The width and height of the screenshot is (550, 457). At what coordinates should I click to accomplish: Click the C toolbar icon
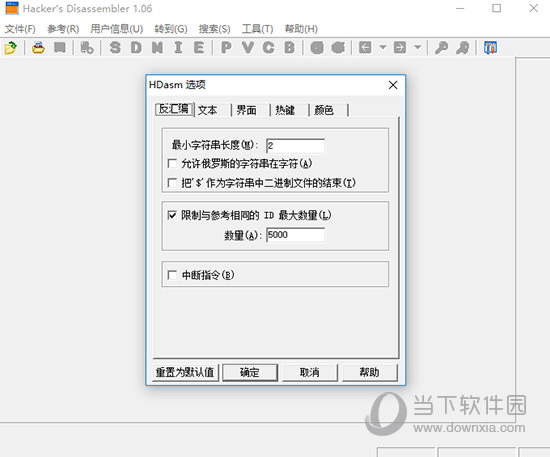[268, 47]
